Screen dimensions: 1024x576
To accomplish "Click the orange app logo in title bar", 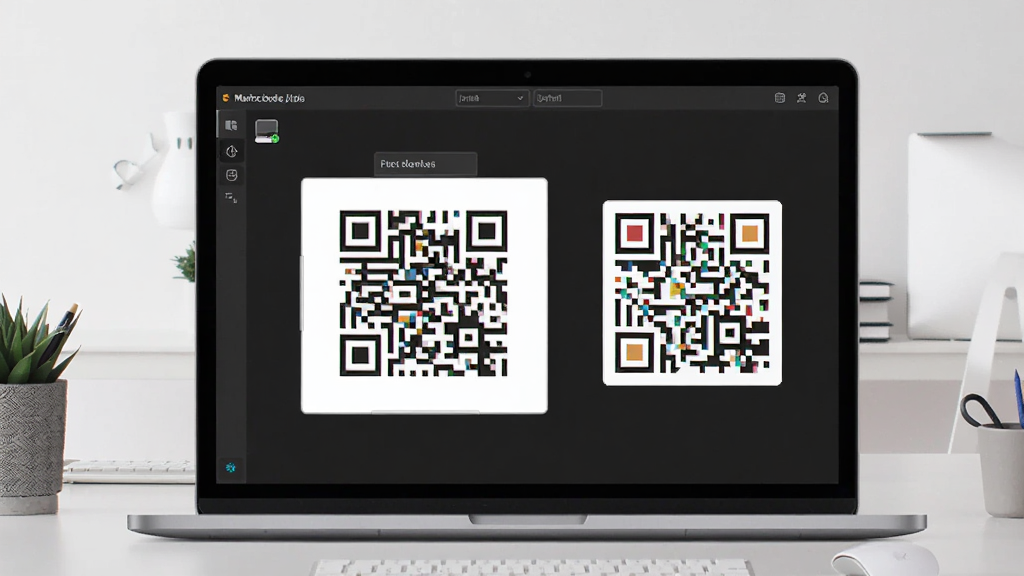I will click(x=226, y=98).
